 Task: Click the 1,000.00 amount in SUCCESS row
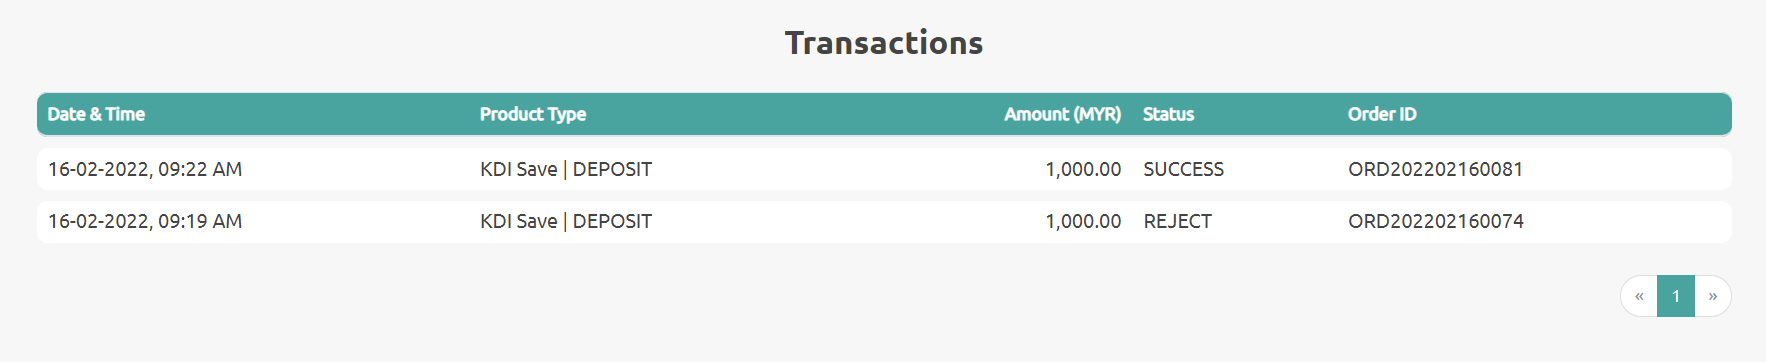1083,169
